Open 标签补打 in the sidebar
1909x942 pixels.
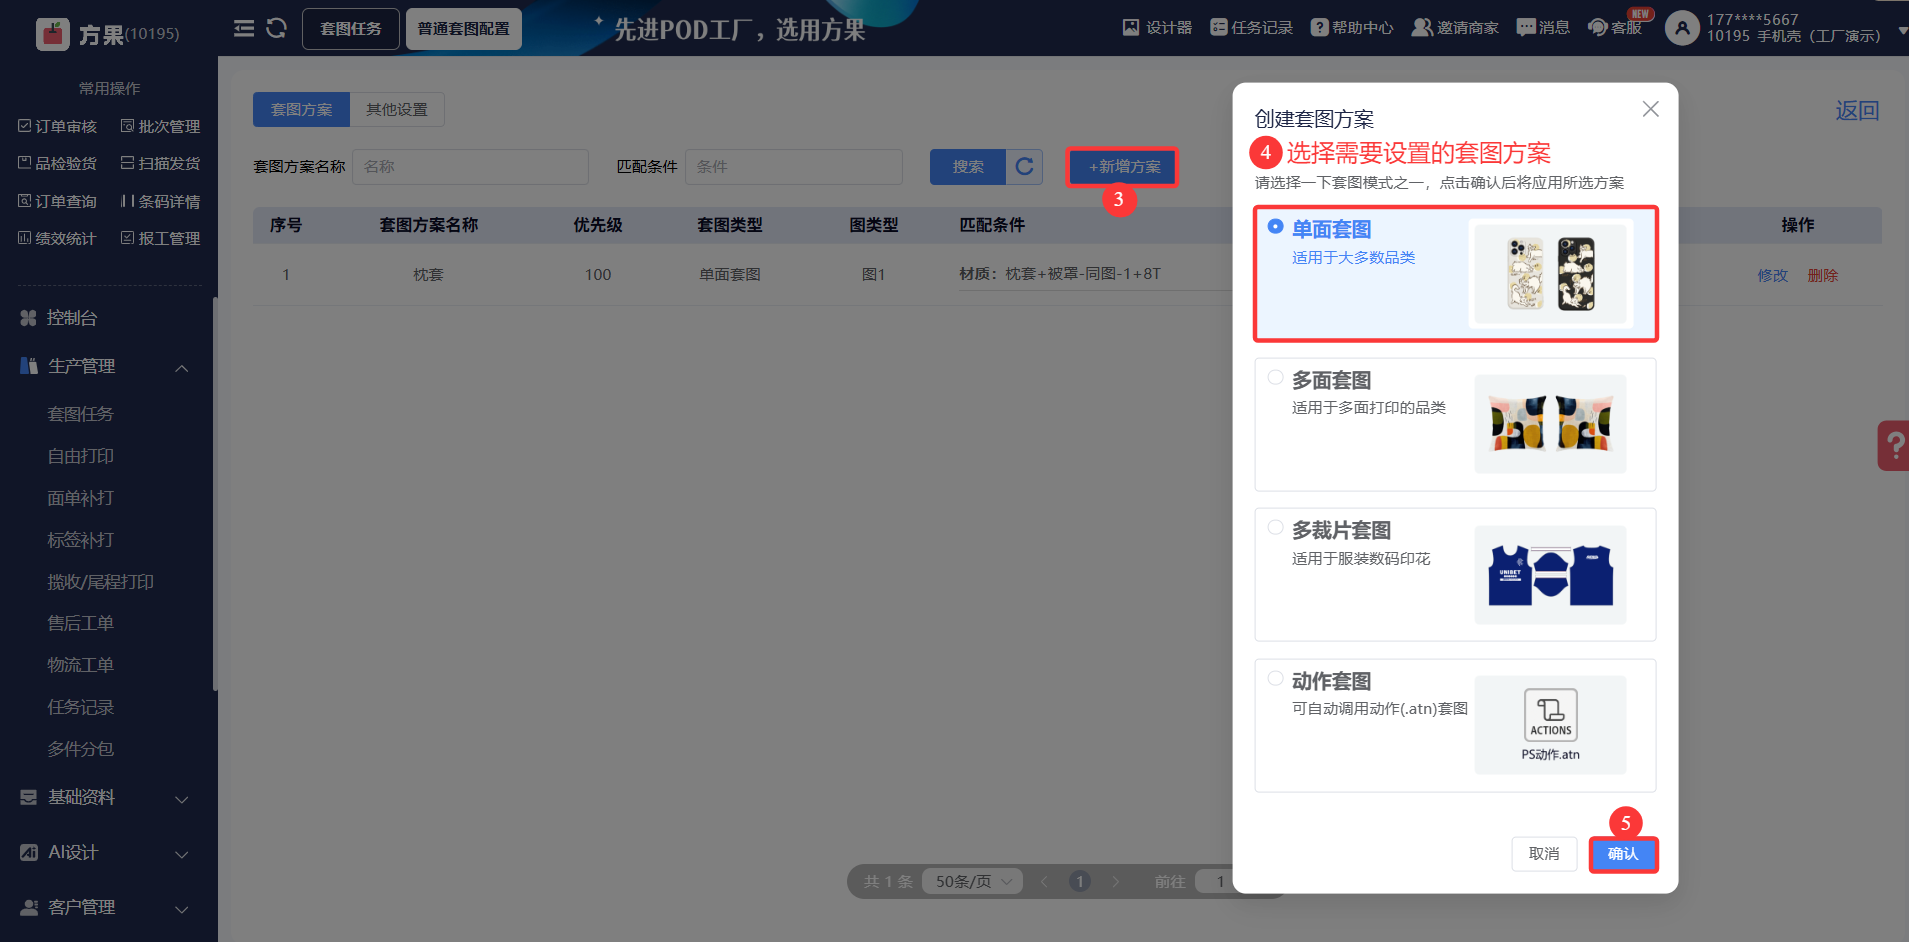[81, 540]
